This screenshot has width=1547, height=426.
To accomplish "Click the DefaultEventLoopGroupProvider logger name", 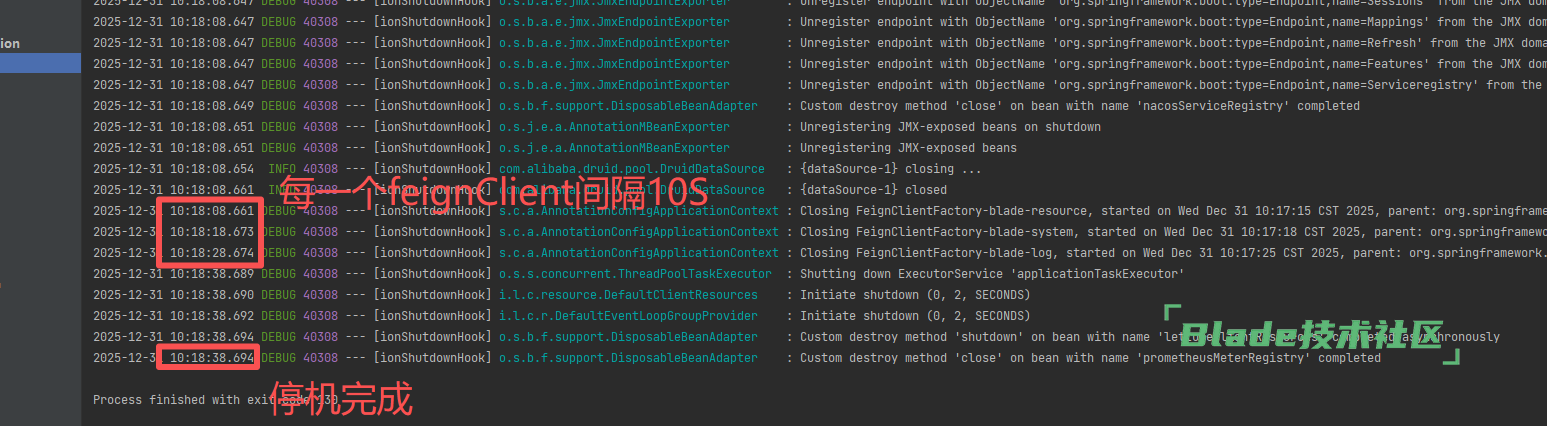I will pos(628,316).
